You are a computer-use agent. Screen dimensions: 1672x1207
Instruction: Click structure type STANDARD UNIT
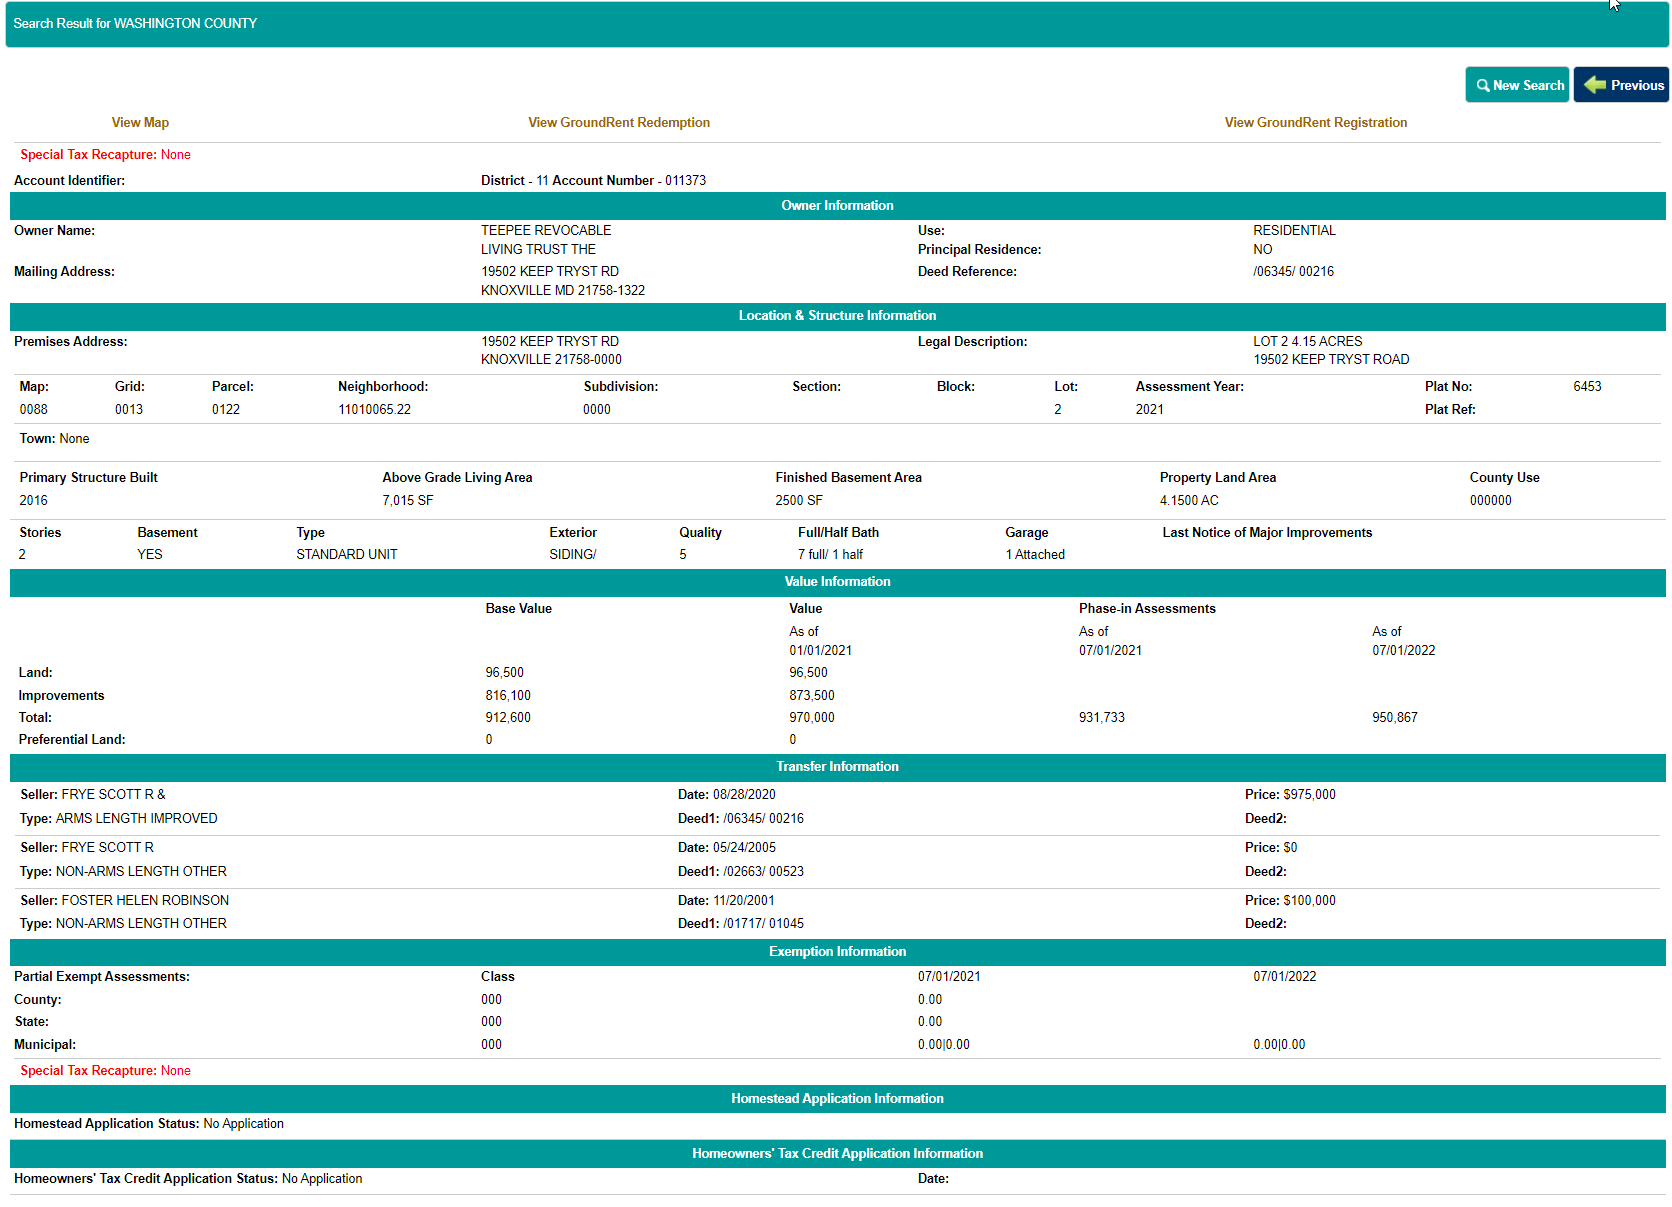pyautogui.click(x=347, y=555)
